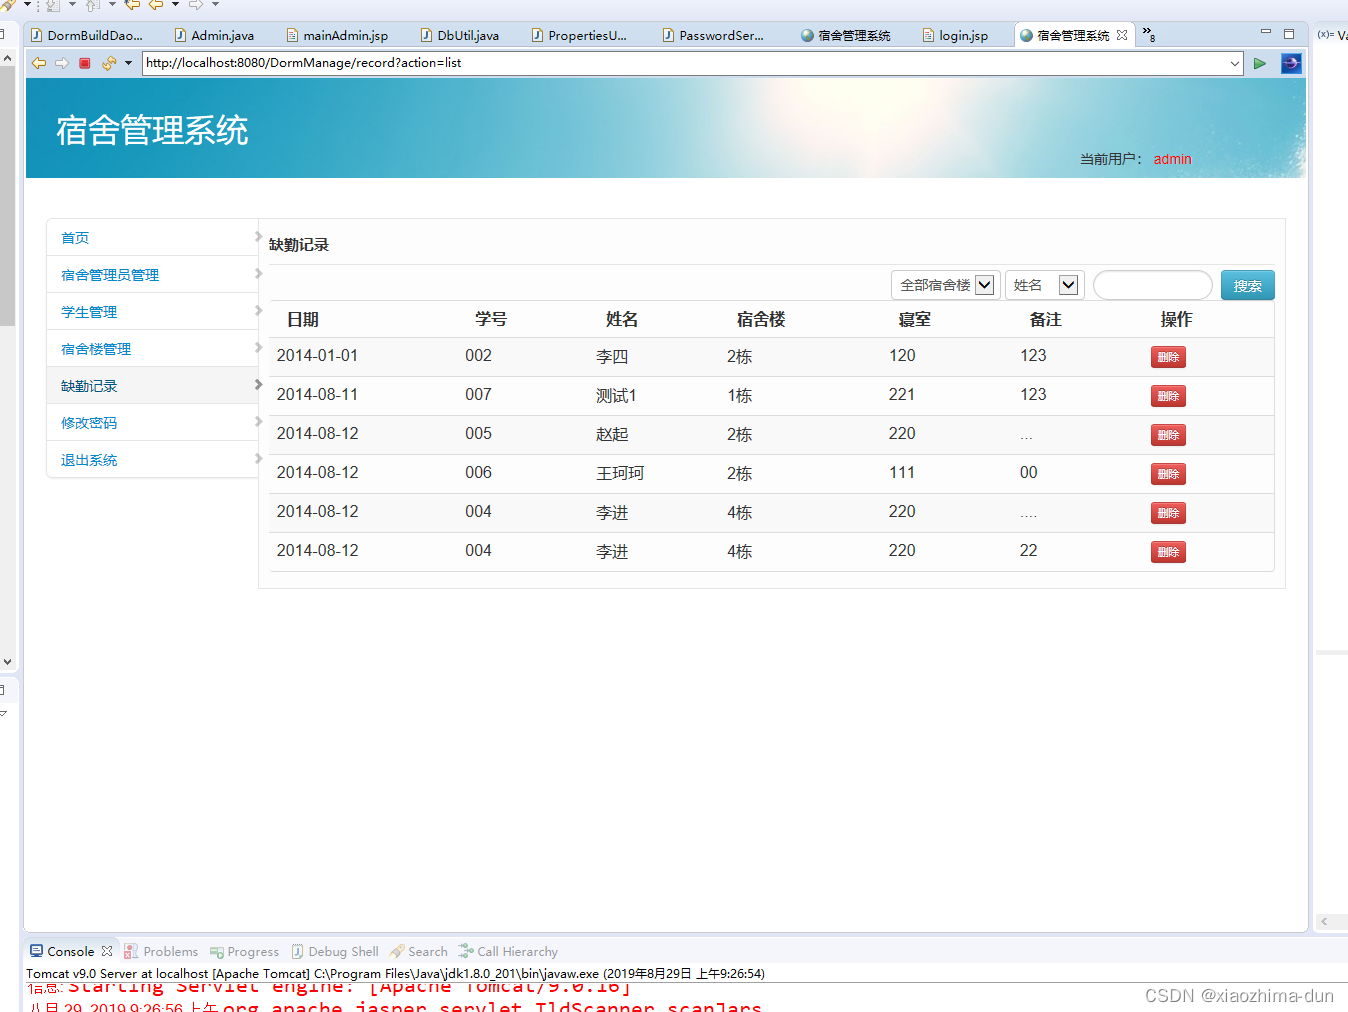This screenshot has height=1012, width=1348.
Task: Maximize the editor area
Action: [1289, 33]
